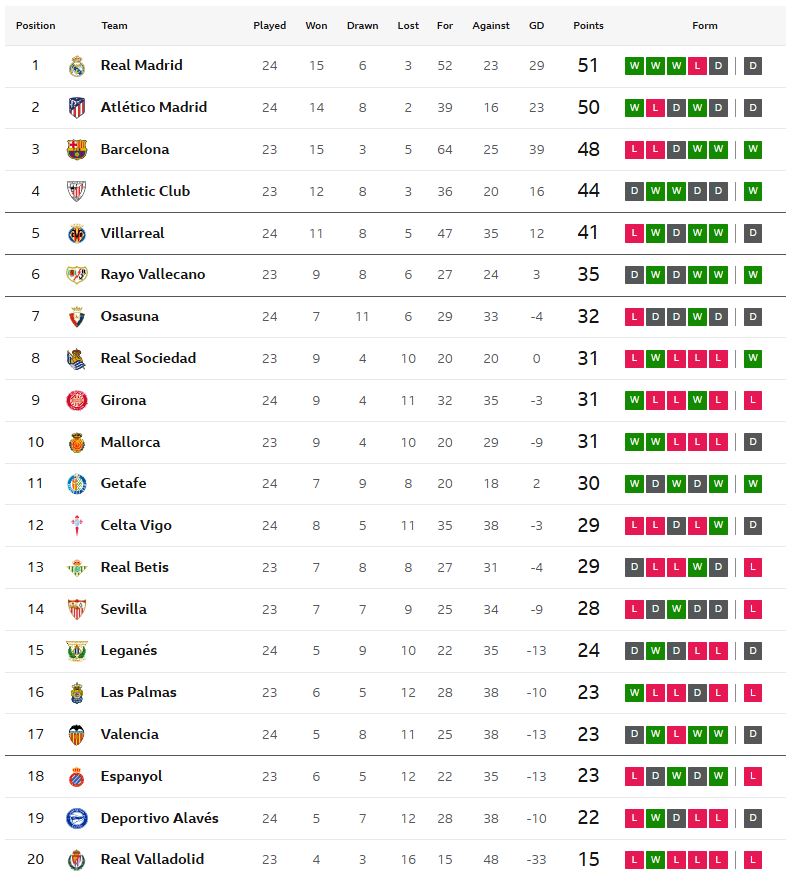Click the Rayo Vallecano crest

pos(77,275)
